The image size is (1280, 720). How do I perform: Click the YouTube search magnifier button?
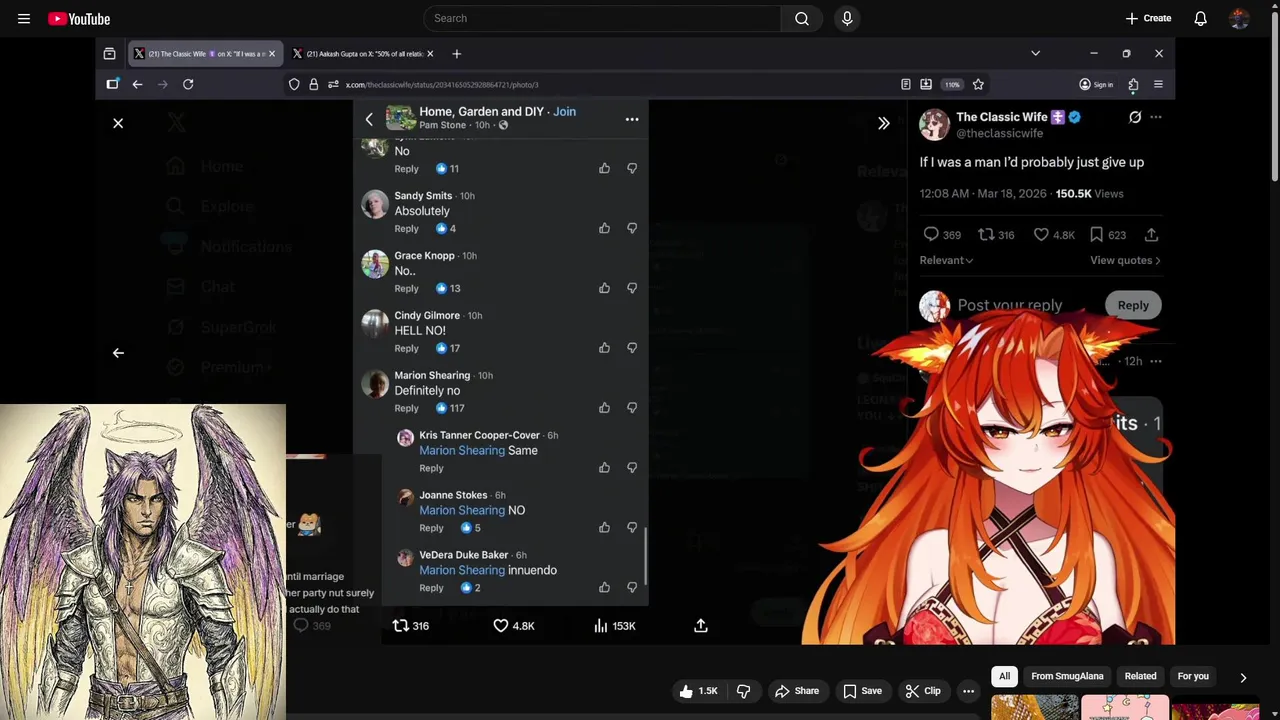coord(802,18)
